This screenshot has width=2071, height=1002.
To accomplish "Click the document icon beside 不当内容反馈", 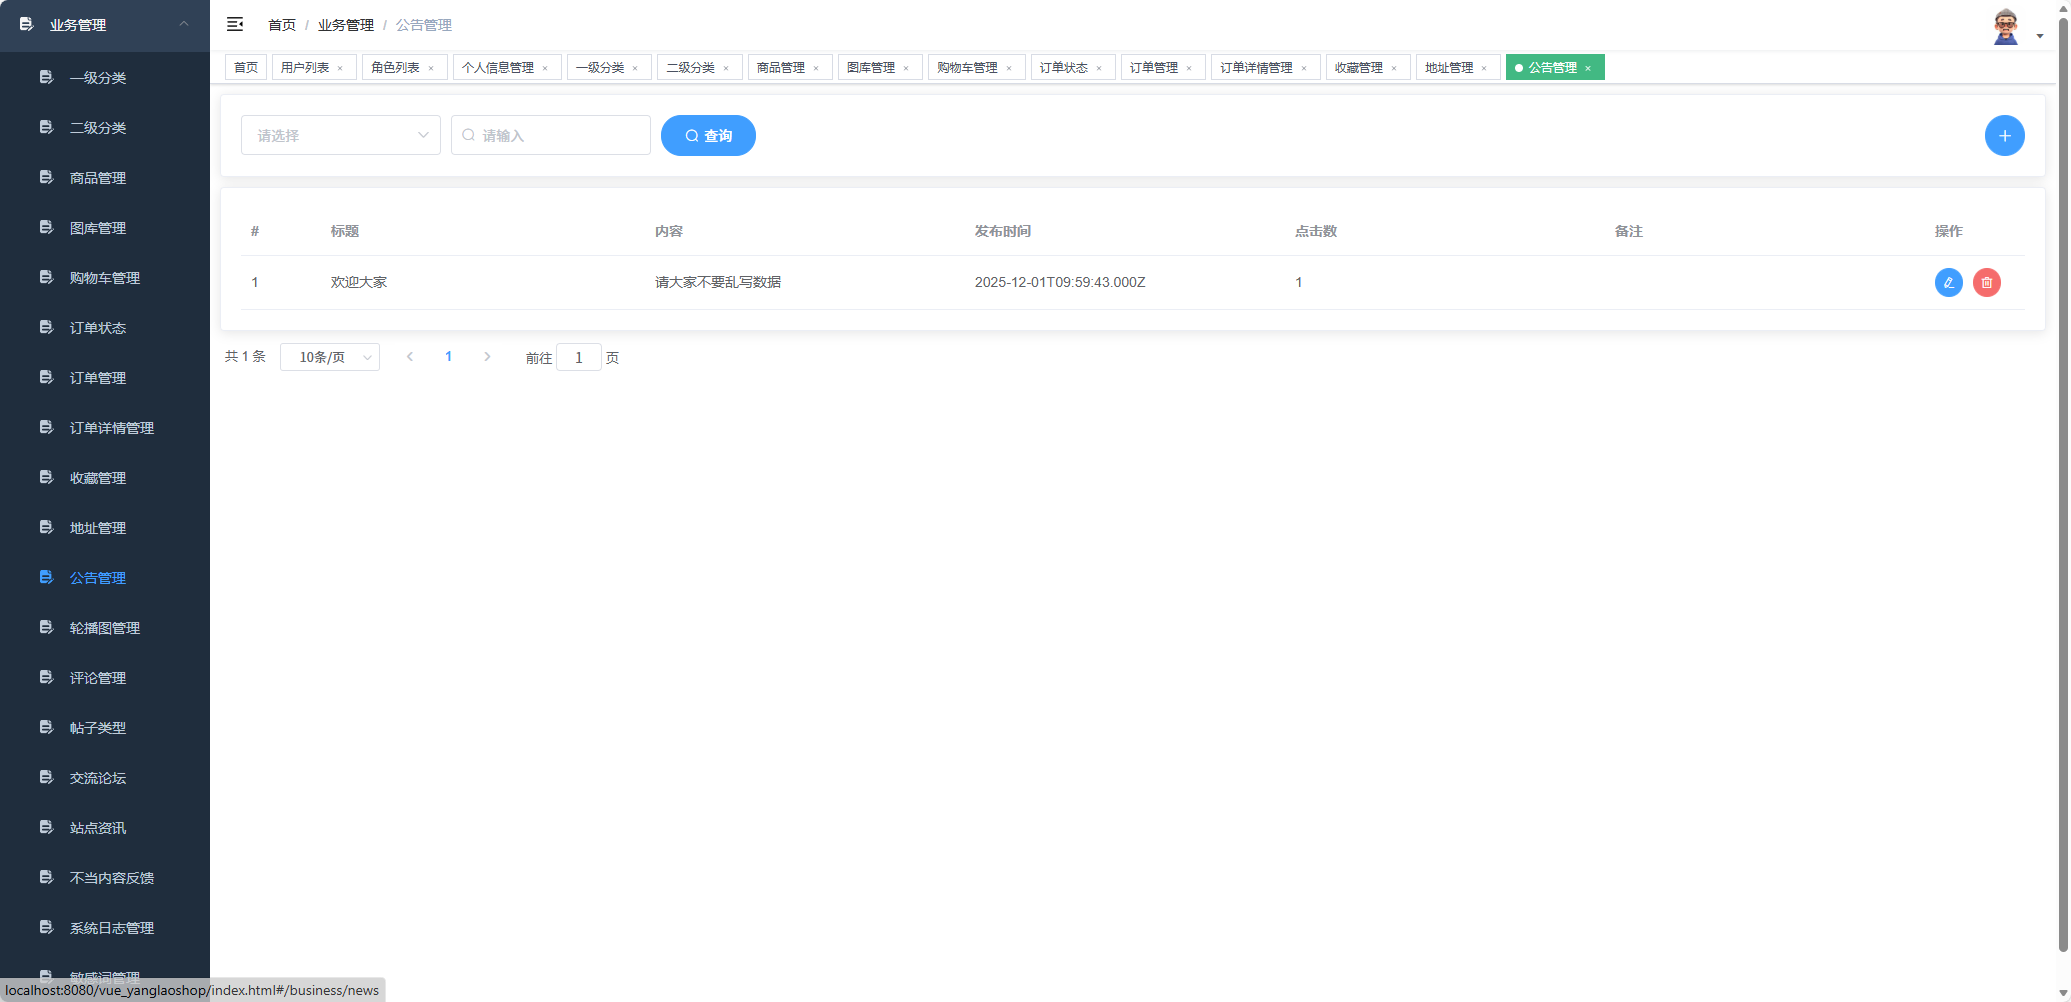I will 46,877.
